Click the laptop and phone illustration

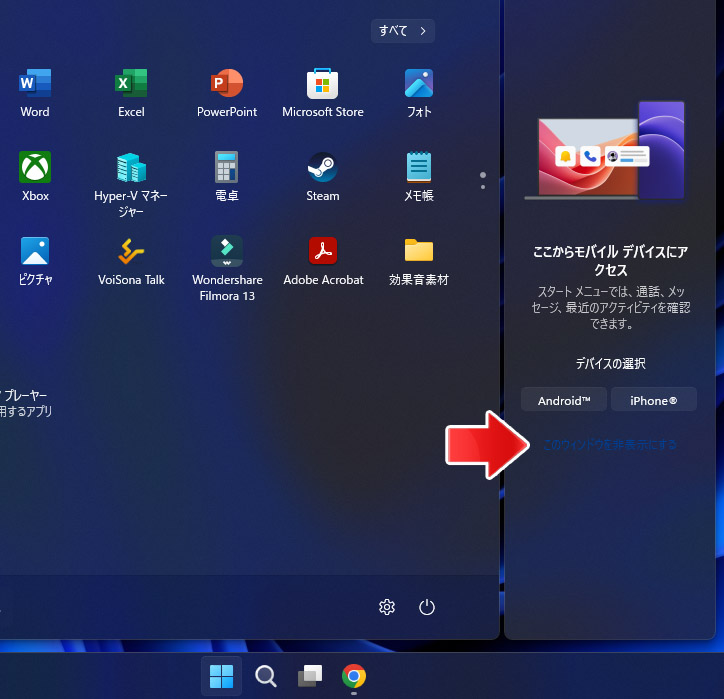tap(605, 151)
